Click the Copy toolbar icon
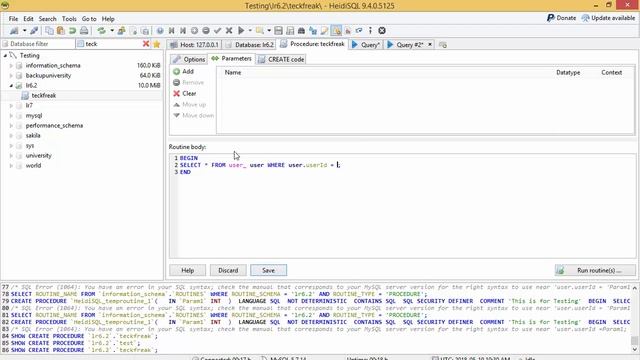 point(49,31)
